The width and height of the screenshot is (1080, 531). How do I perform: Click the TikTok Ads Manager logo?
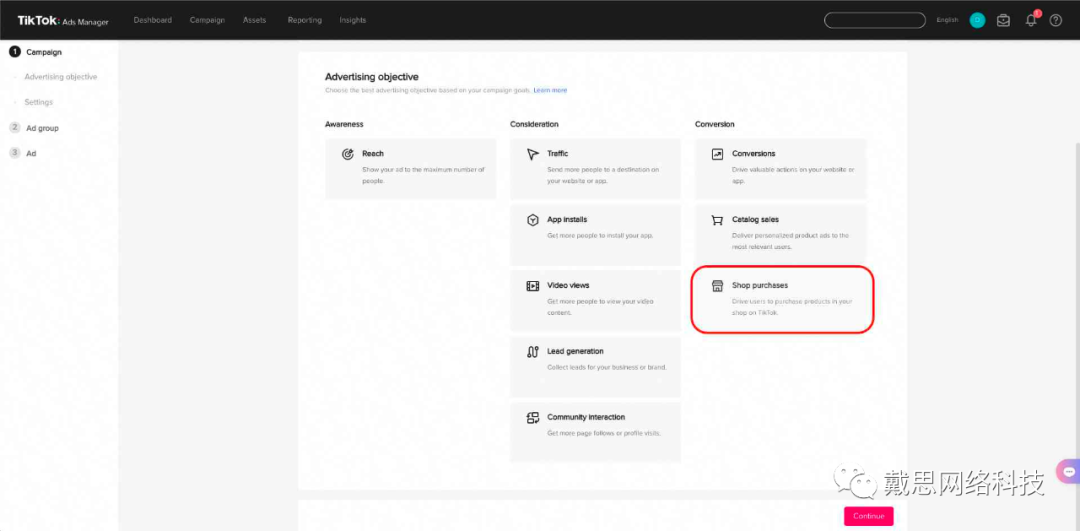click(63, 21)
